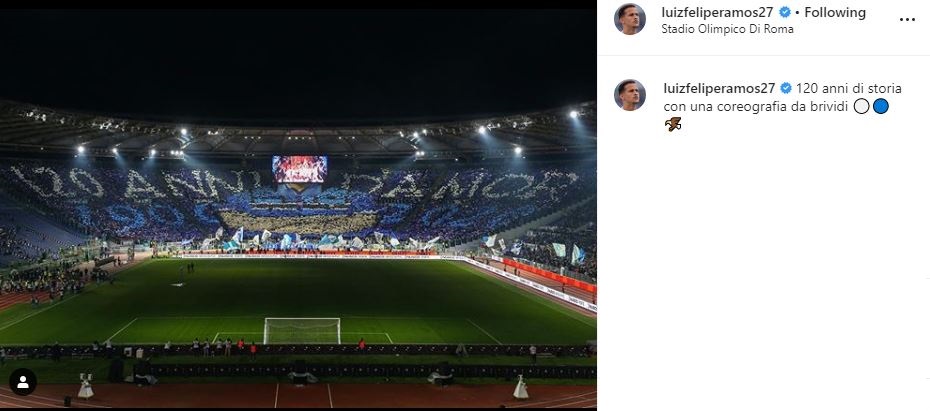Viewport: 930px width, 411px height.
Task: Open Stadio Olimpico Di Roma location
Action: [727, 29]
